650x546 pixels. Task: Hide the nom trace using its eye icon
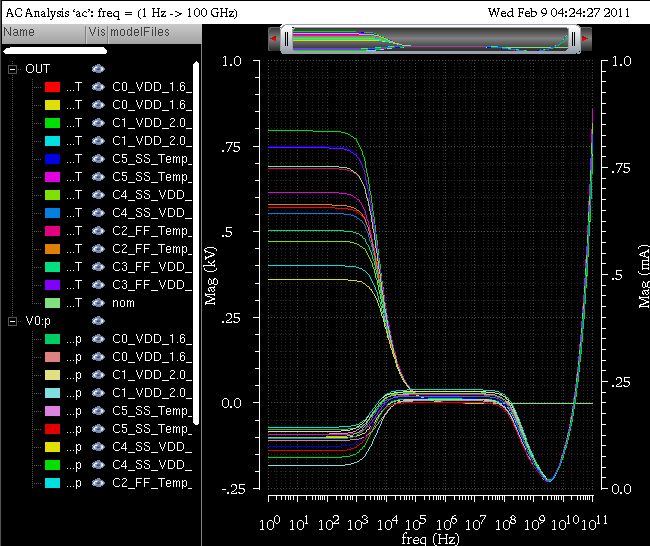click(x=98, y=303)
